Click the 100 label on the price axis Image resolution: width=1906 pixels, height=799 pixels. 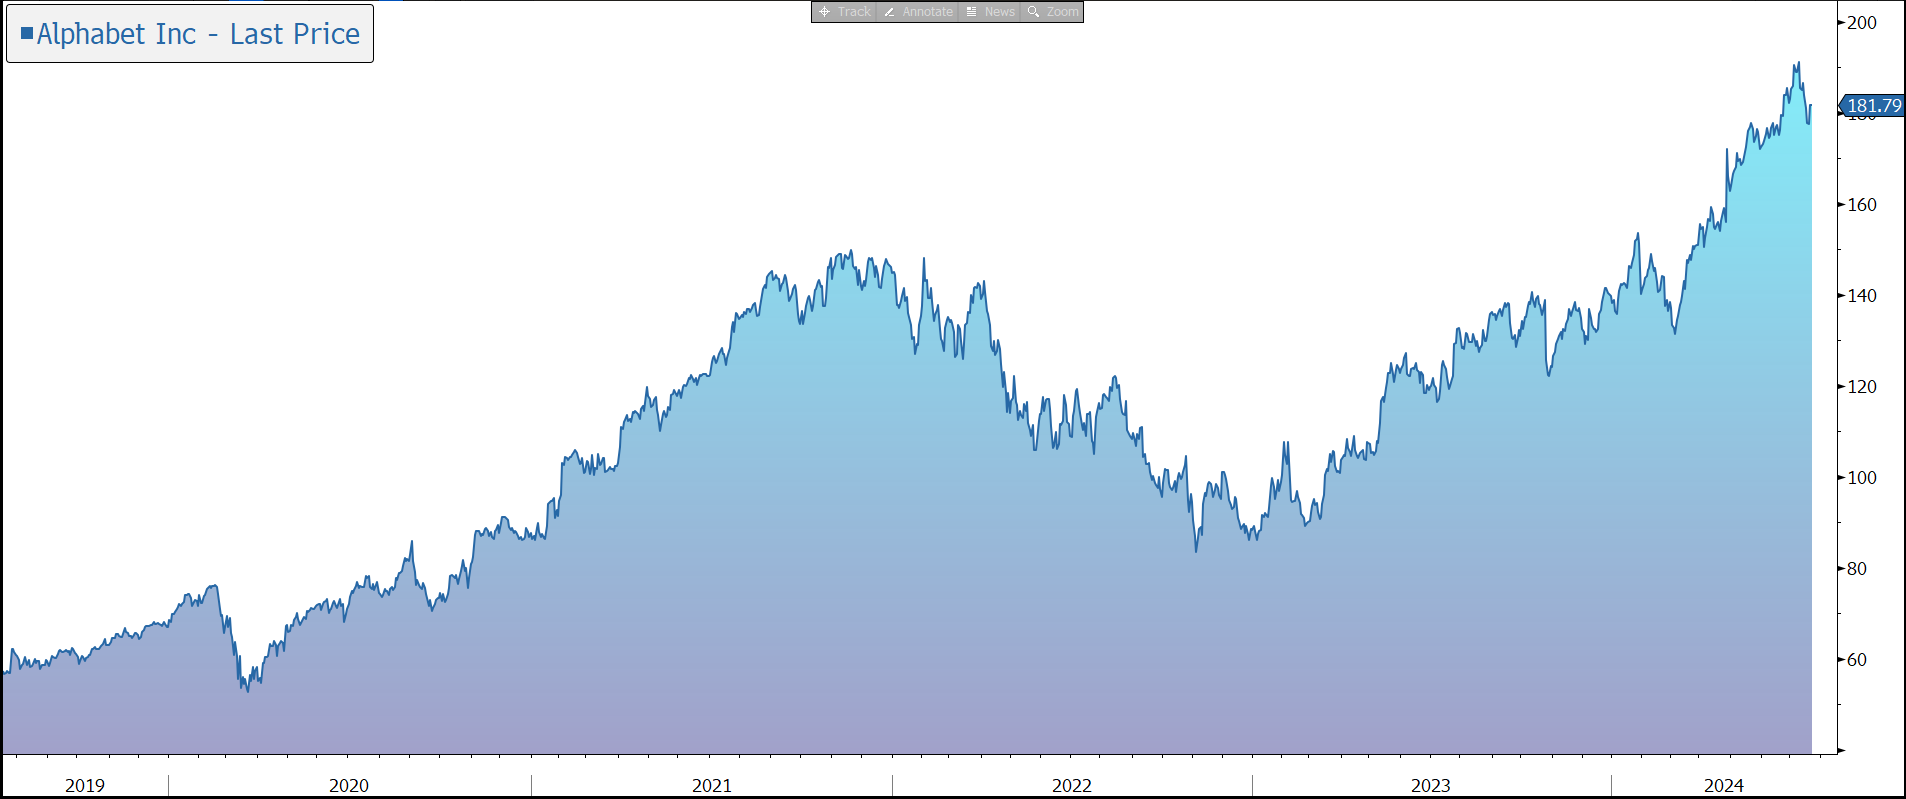(1861, 478)
